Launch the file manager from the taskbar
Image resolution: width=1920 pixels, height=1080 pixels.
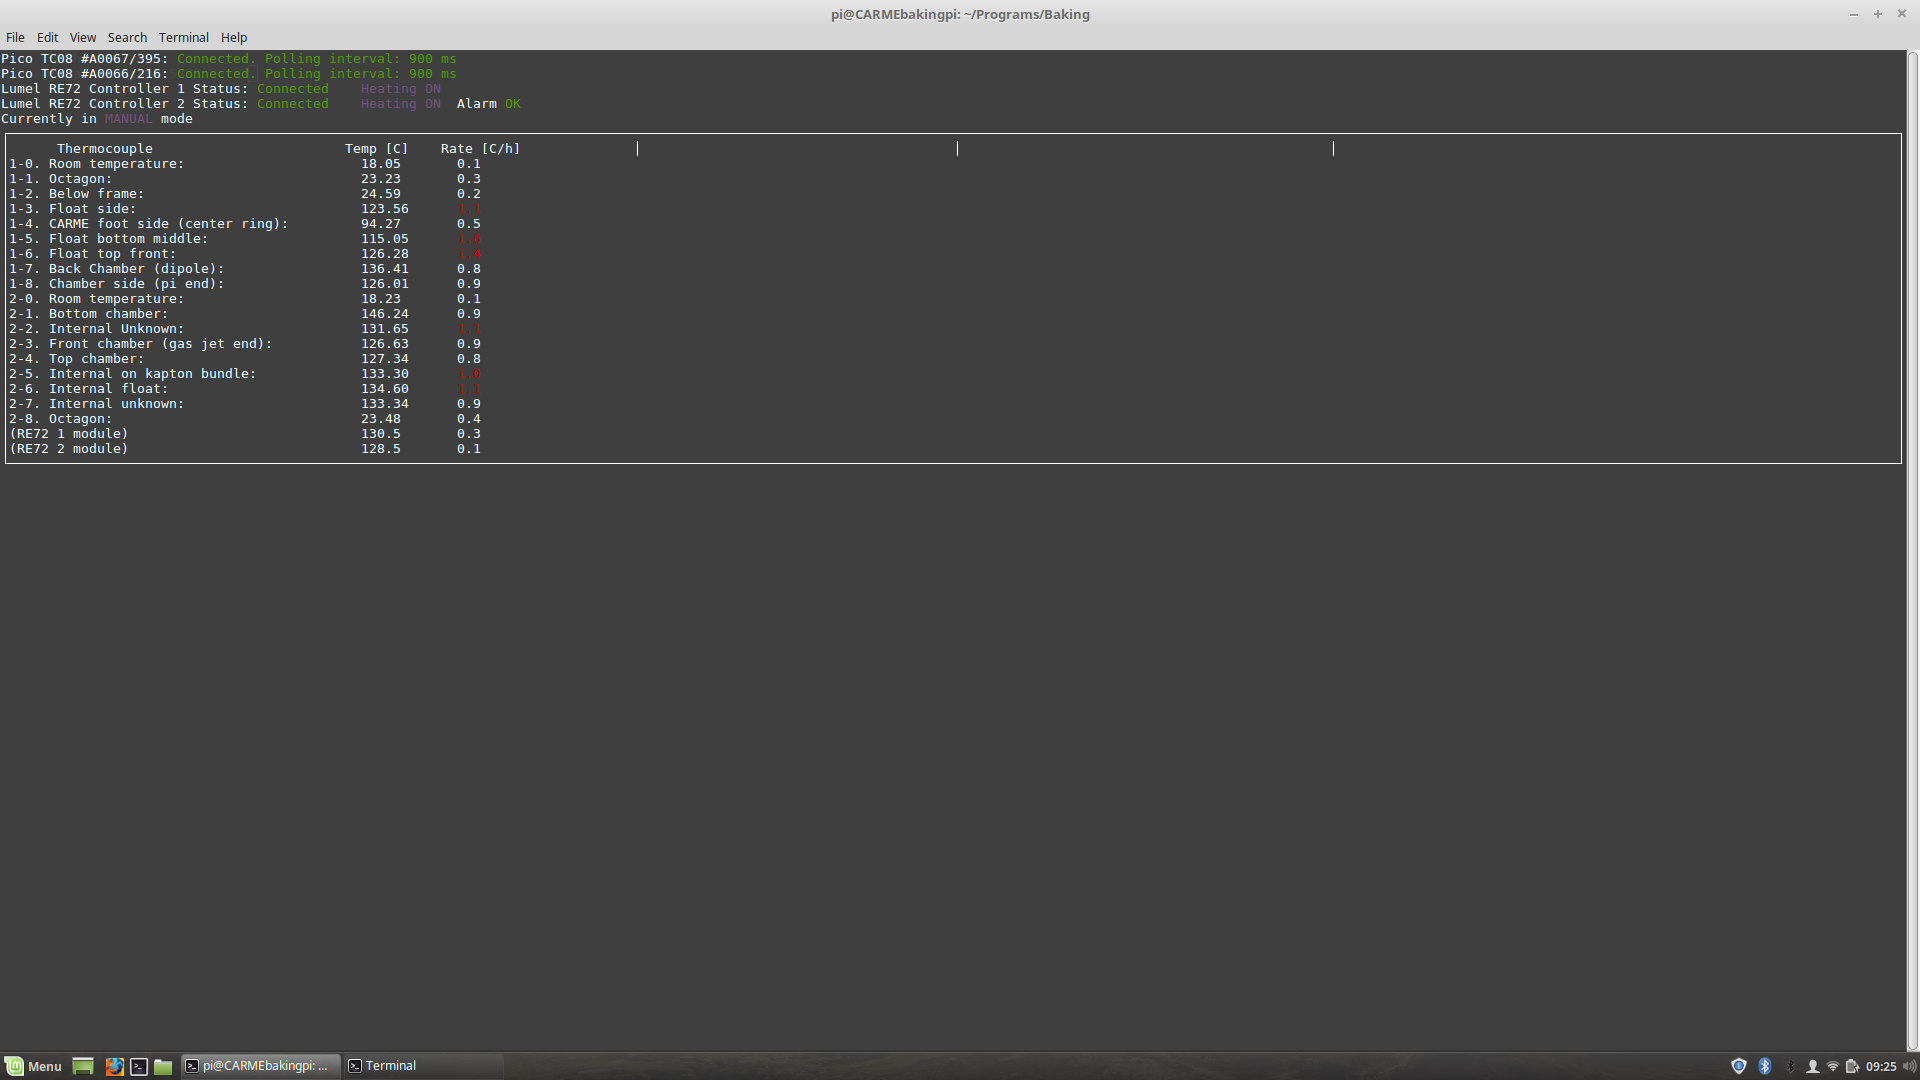162,1066
